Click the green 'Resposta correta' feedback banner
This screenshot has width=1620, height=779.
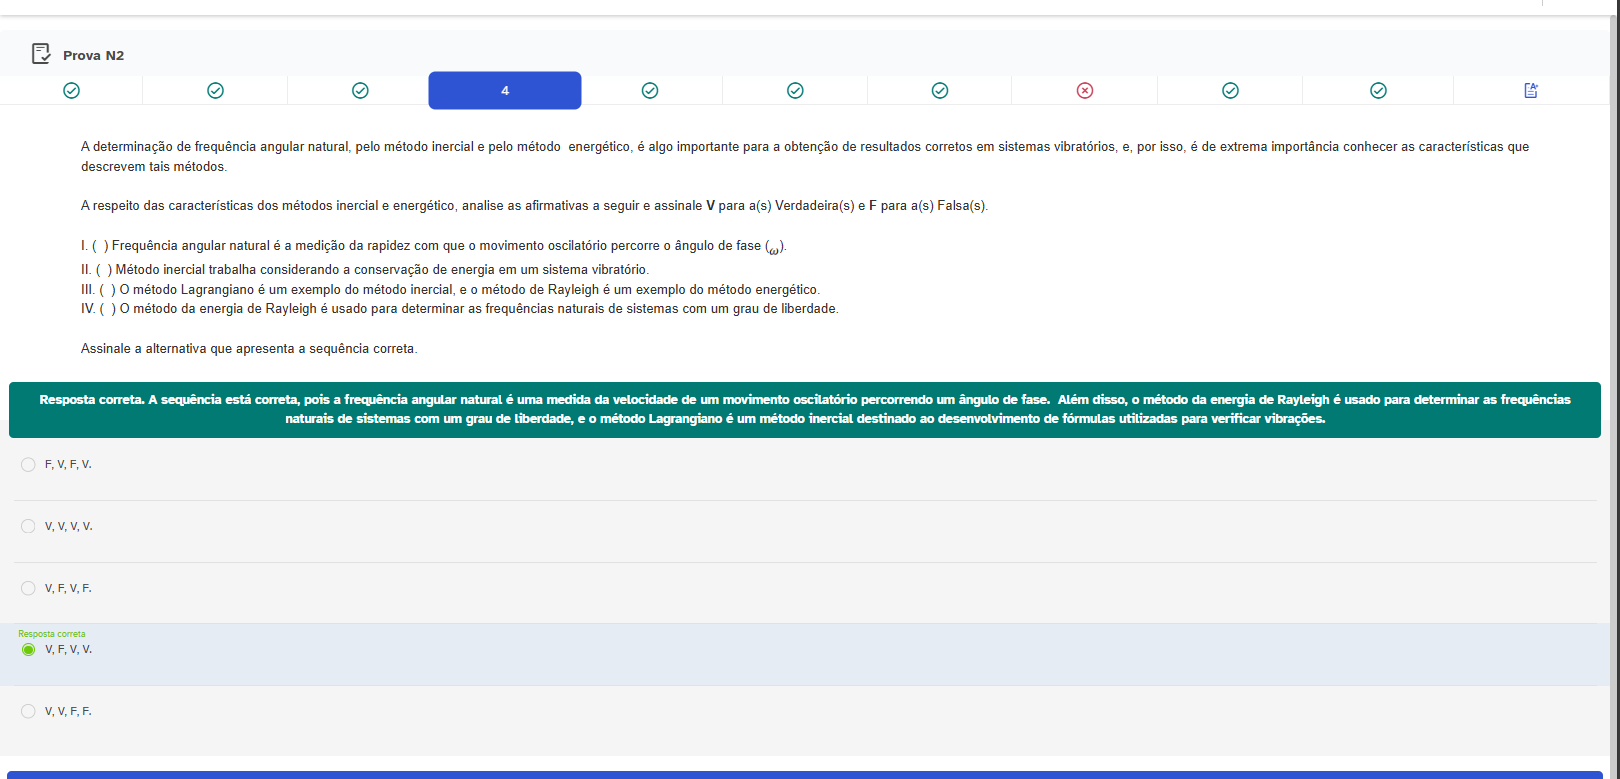[804, 410]
